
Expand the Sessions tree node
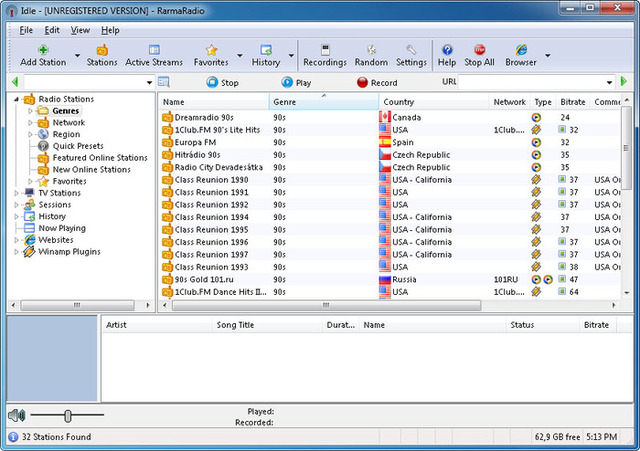[x=16, y=205]
